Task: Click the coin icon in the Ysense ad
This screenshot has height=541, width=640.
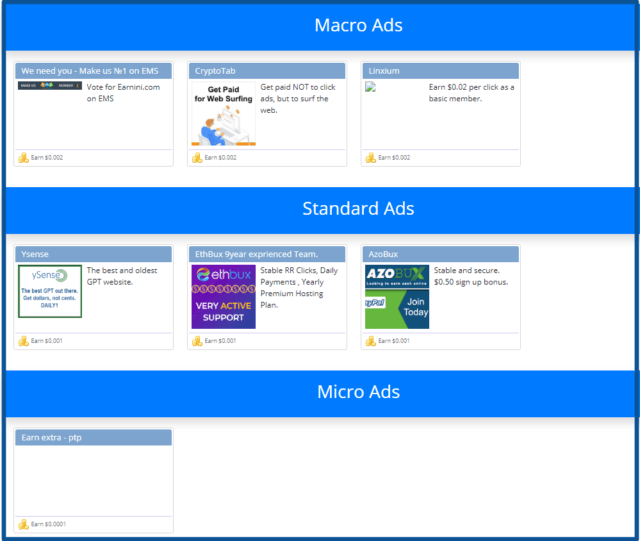Action: coord(23,341)
